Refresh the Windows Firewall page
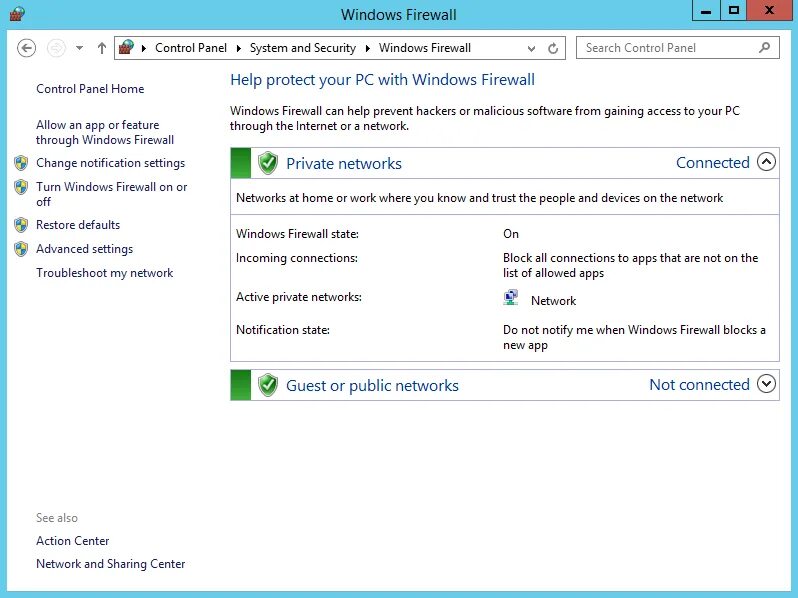 [553, 48]
